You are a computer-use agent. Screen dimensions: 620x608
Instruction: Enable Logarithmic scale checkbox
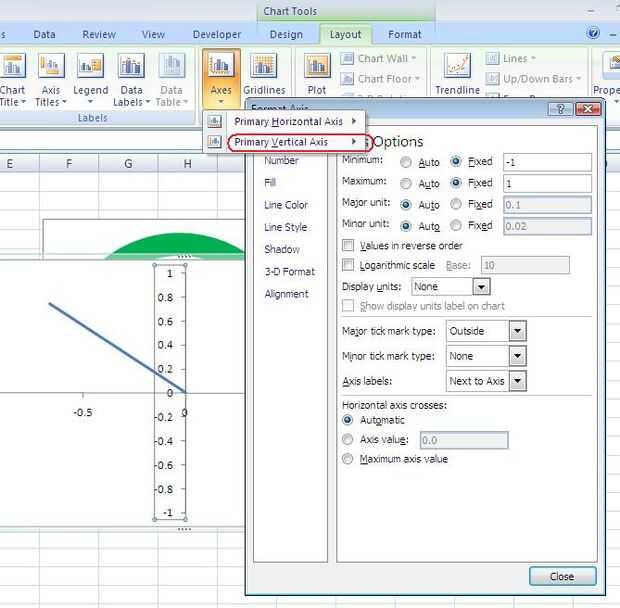coord(348,265)
